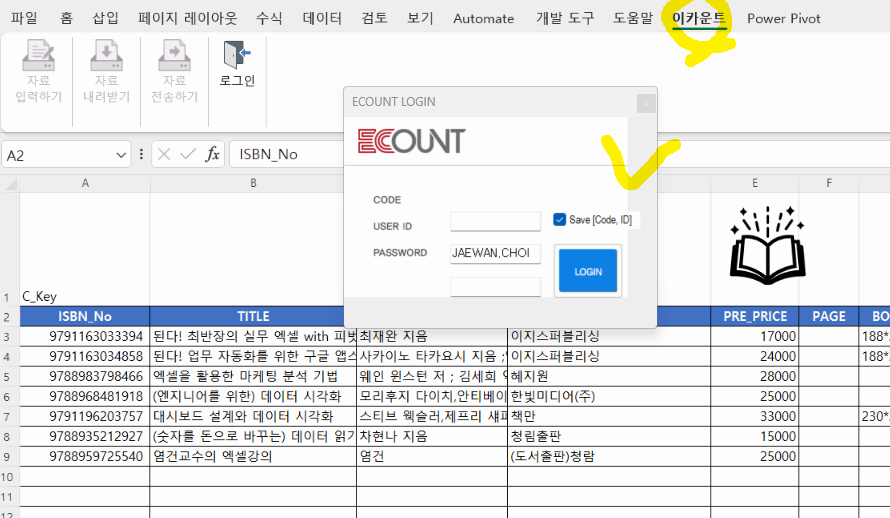Click the formula bar showing ISBN_No

pyautogui.click(x=287, y=154)
